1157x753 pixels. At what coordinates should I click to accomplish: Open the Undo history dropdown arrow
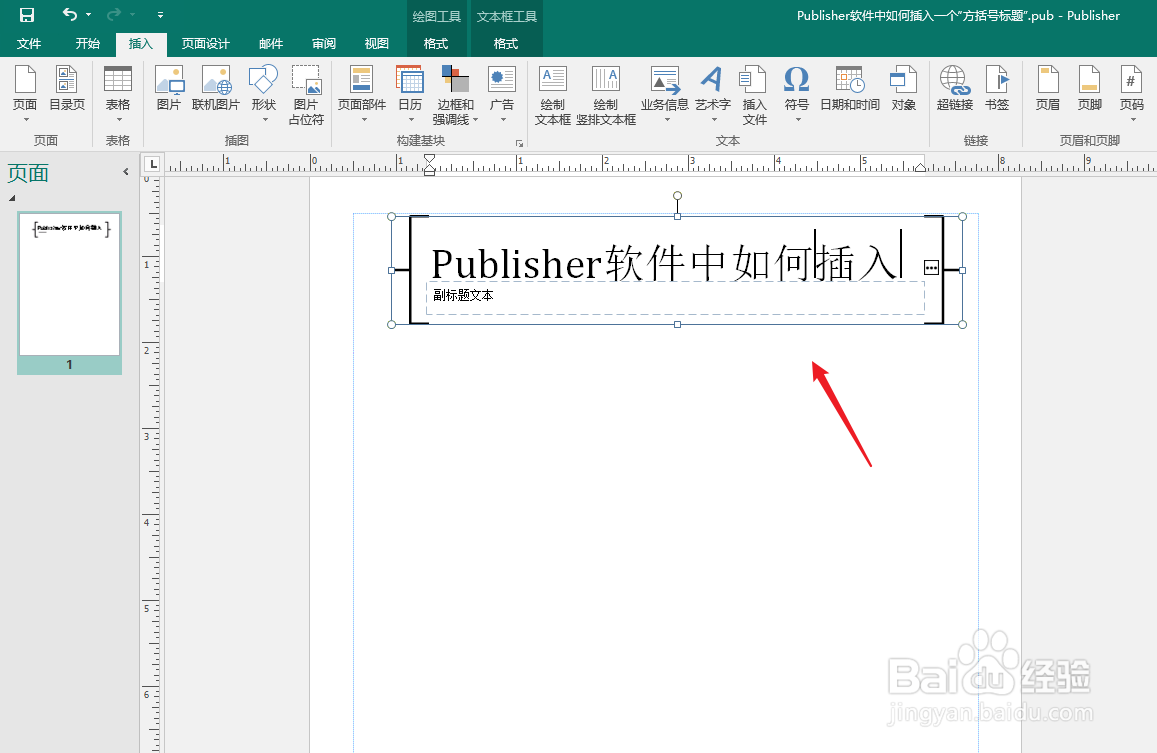point(89,15)
